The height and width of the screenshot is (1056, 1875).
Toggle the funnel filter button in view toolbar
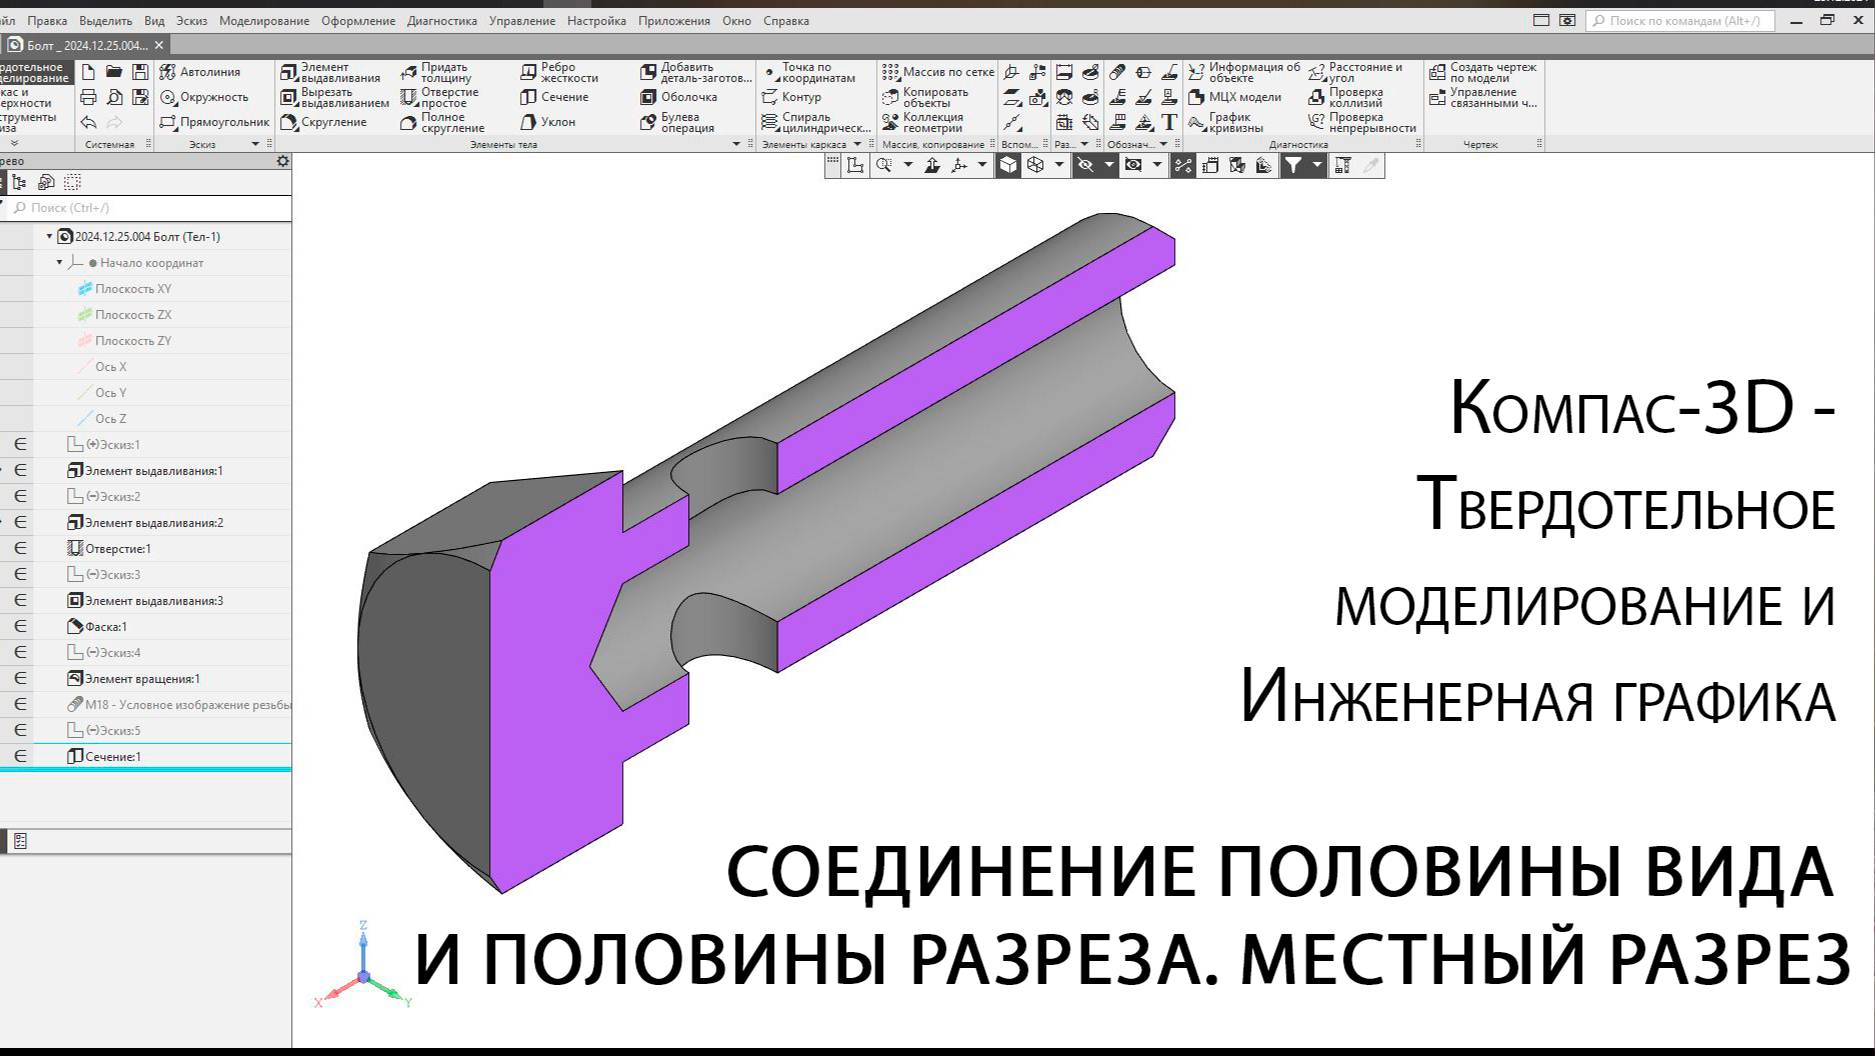coord(1293,165)
